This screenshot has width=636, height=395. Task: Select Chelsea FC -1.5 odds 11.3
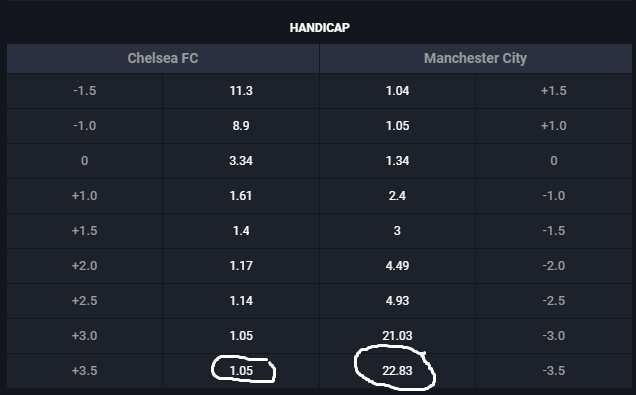tap(241, 90)
